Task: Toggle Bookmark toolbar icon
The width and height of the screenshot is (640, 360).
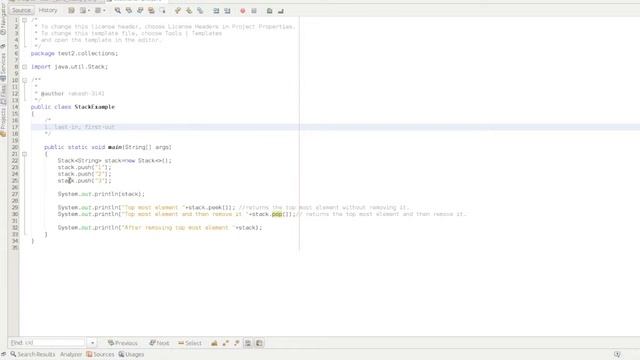Action: (x=200, y=11)
